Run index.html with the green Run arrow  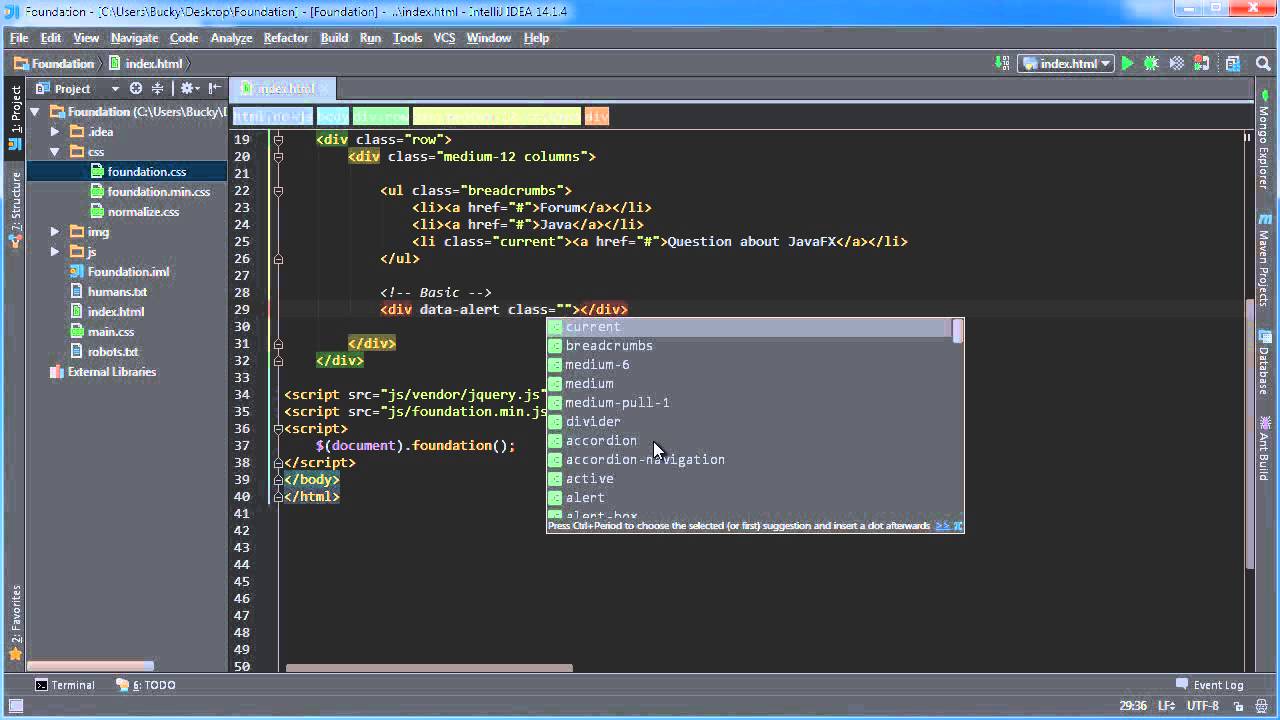[1127, 63]
